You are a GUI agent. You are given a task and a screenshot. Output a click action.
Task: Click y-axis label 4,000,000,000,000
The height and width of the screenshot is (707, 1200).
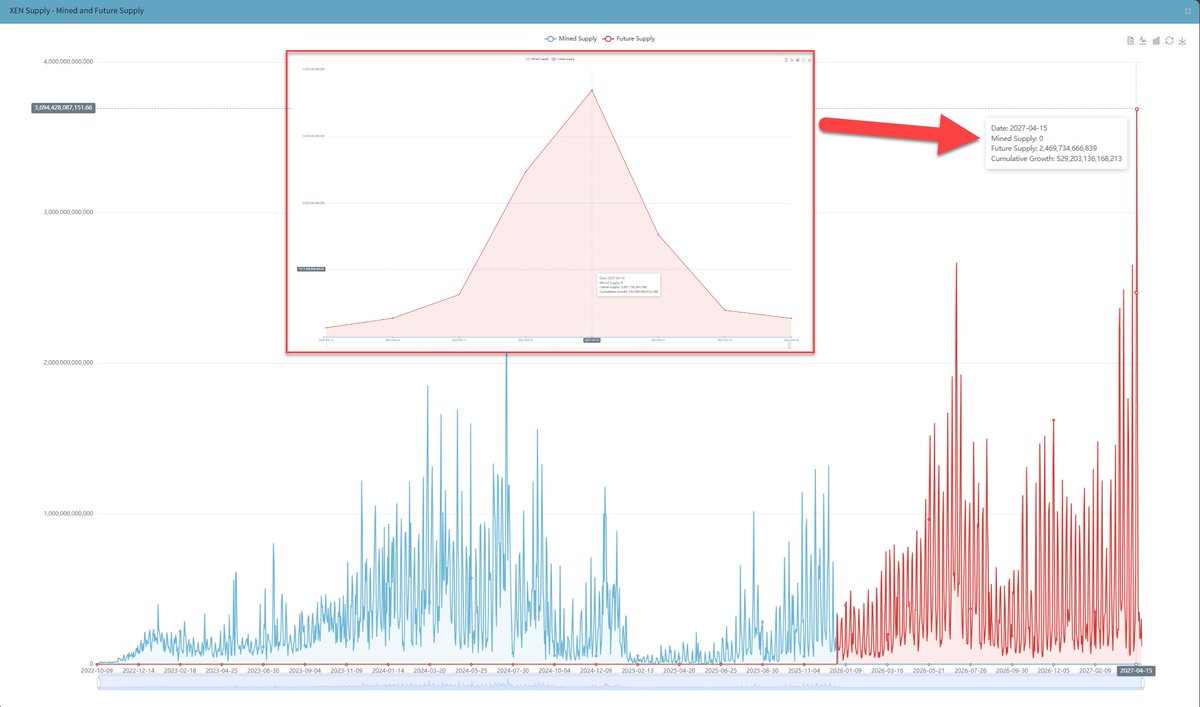(68, 62)
